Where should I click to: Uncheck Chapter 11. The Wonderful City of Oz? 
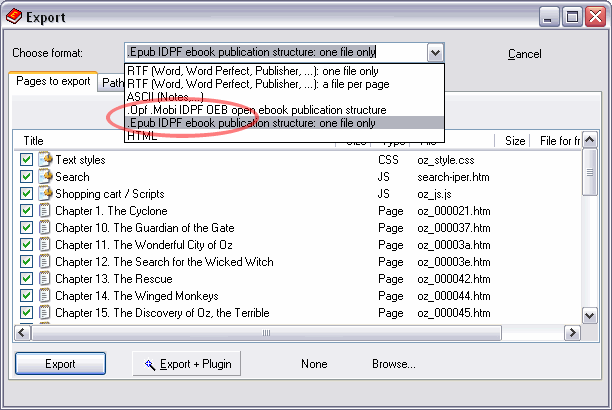[26, 244]
